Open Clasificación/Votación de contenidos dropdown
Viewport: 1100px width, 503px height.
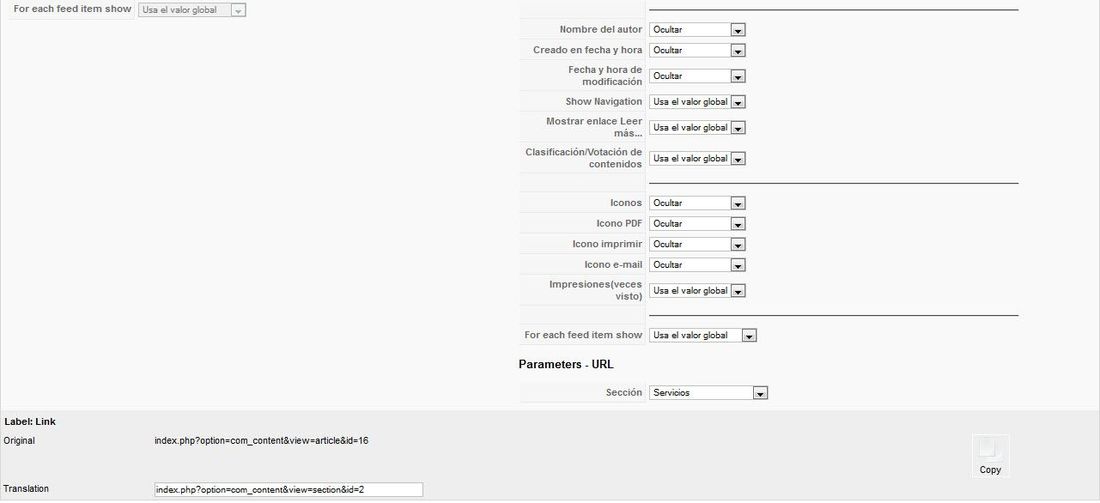pyautogui.click(x=697, y=159)
